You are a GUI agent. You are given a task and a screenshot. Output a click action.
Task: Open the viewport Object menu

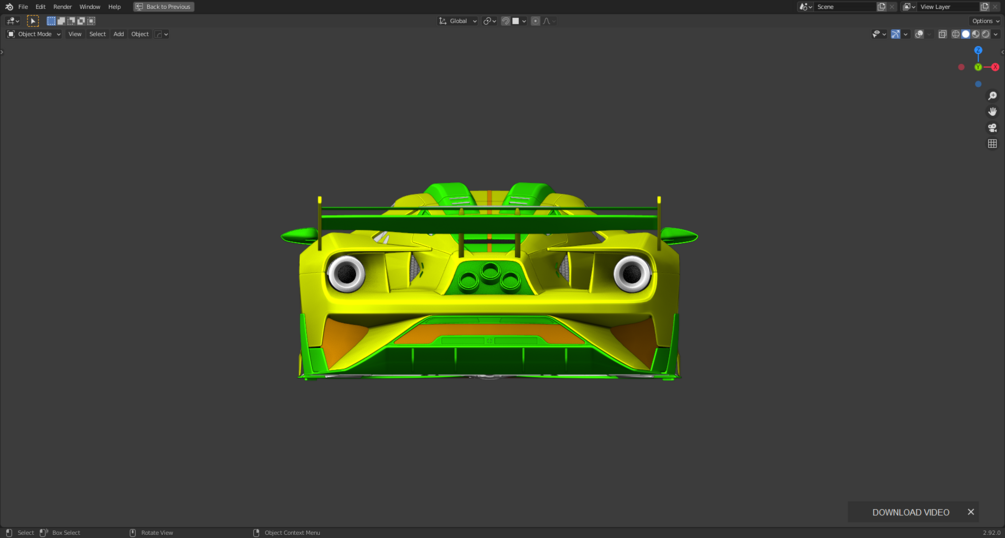(140, 34)
